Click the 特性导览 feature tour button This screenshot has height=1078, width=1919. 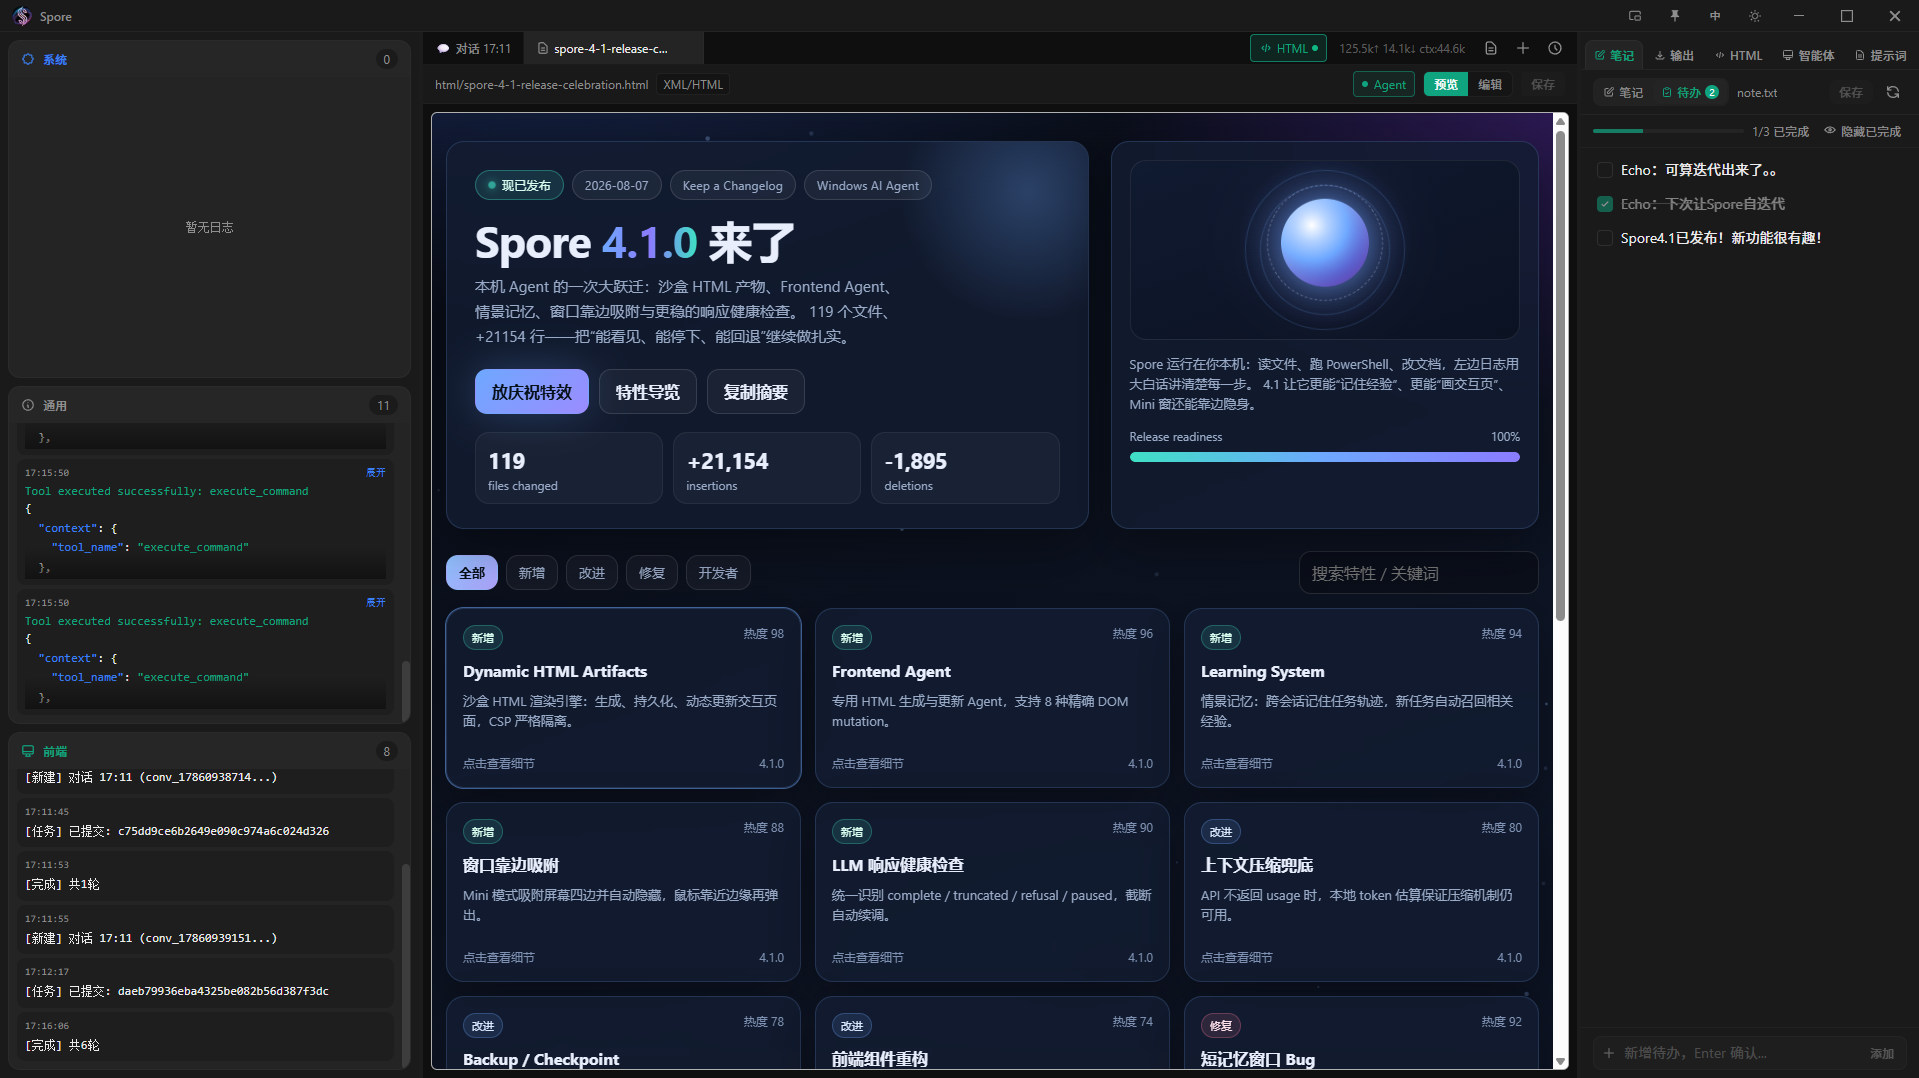point(648,392)
